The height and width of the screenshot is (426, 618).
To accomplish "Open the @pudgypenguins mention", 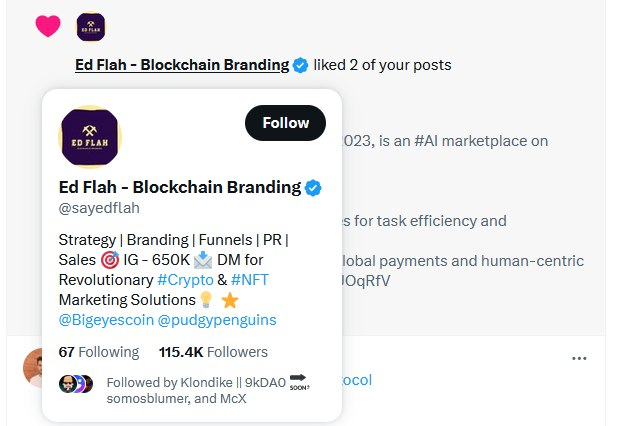I will pos(216,320).
